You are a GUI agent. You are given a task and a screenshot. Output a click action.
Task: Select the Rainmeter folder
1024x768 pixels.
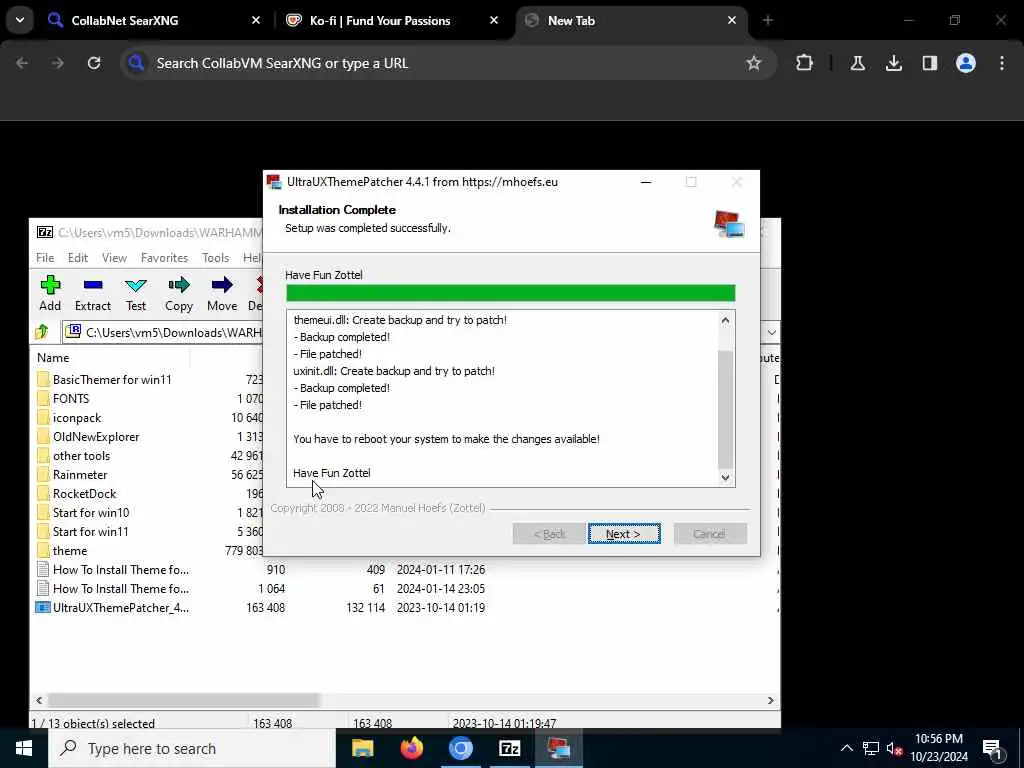click(x=80, y=474)
